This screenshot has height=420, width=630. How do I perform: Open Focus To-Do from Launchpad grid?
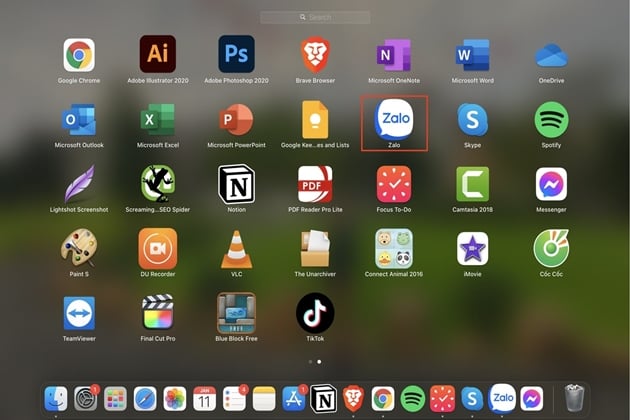click(x=394, y=184)
